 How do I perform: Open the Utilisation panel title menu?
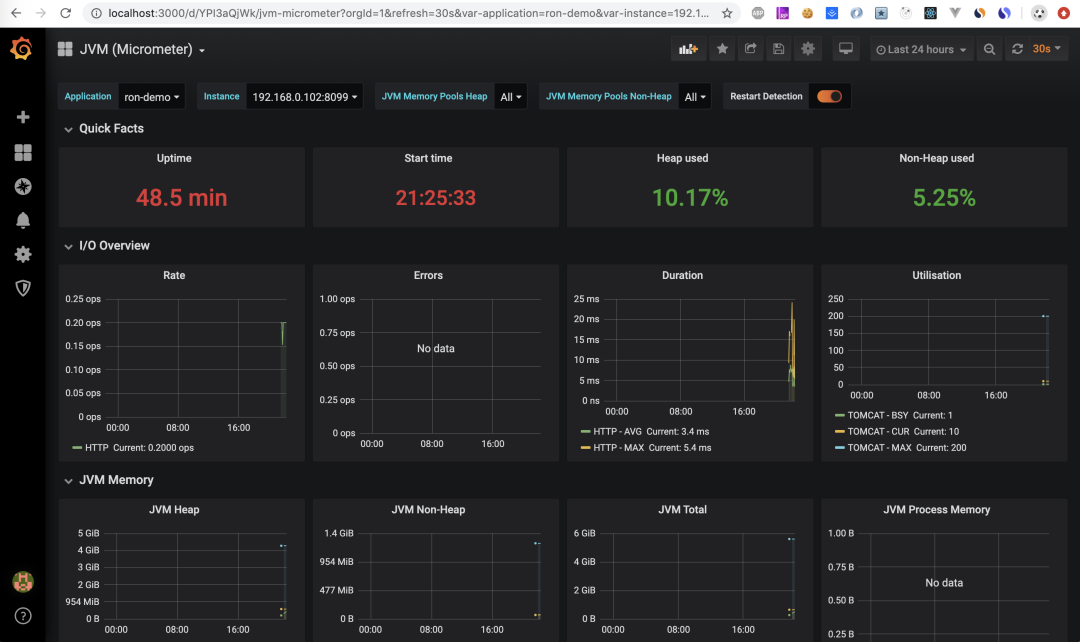[937, 276]
